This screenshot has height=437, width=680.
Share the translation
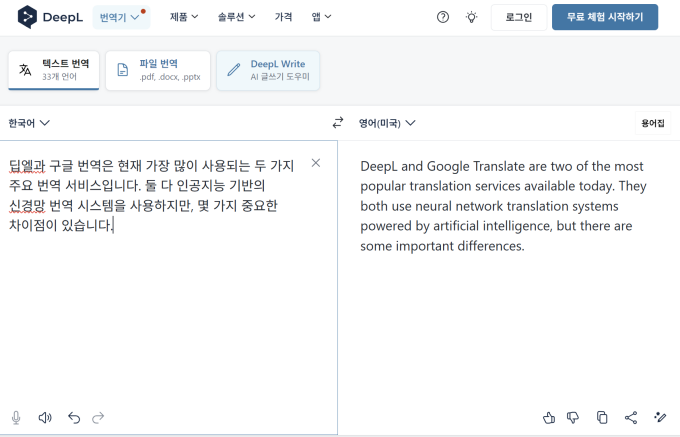click(631, 417)
